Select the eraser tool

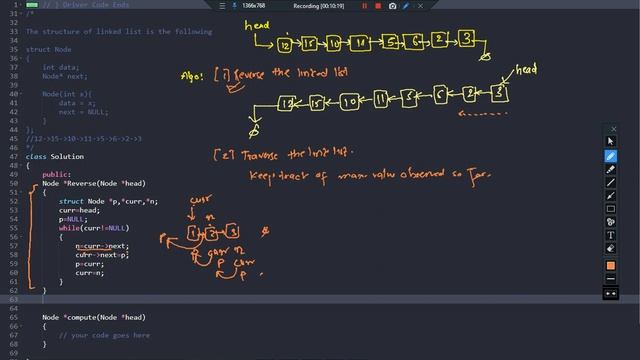point(611,249)
